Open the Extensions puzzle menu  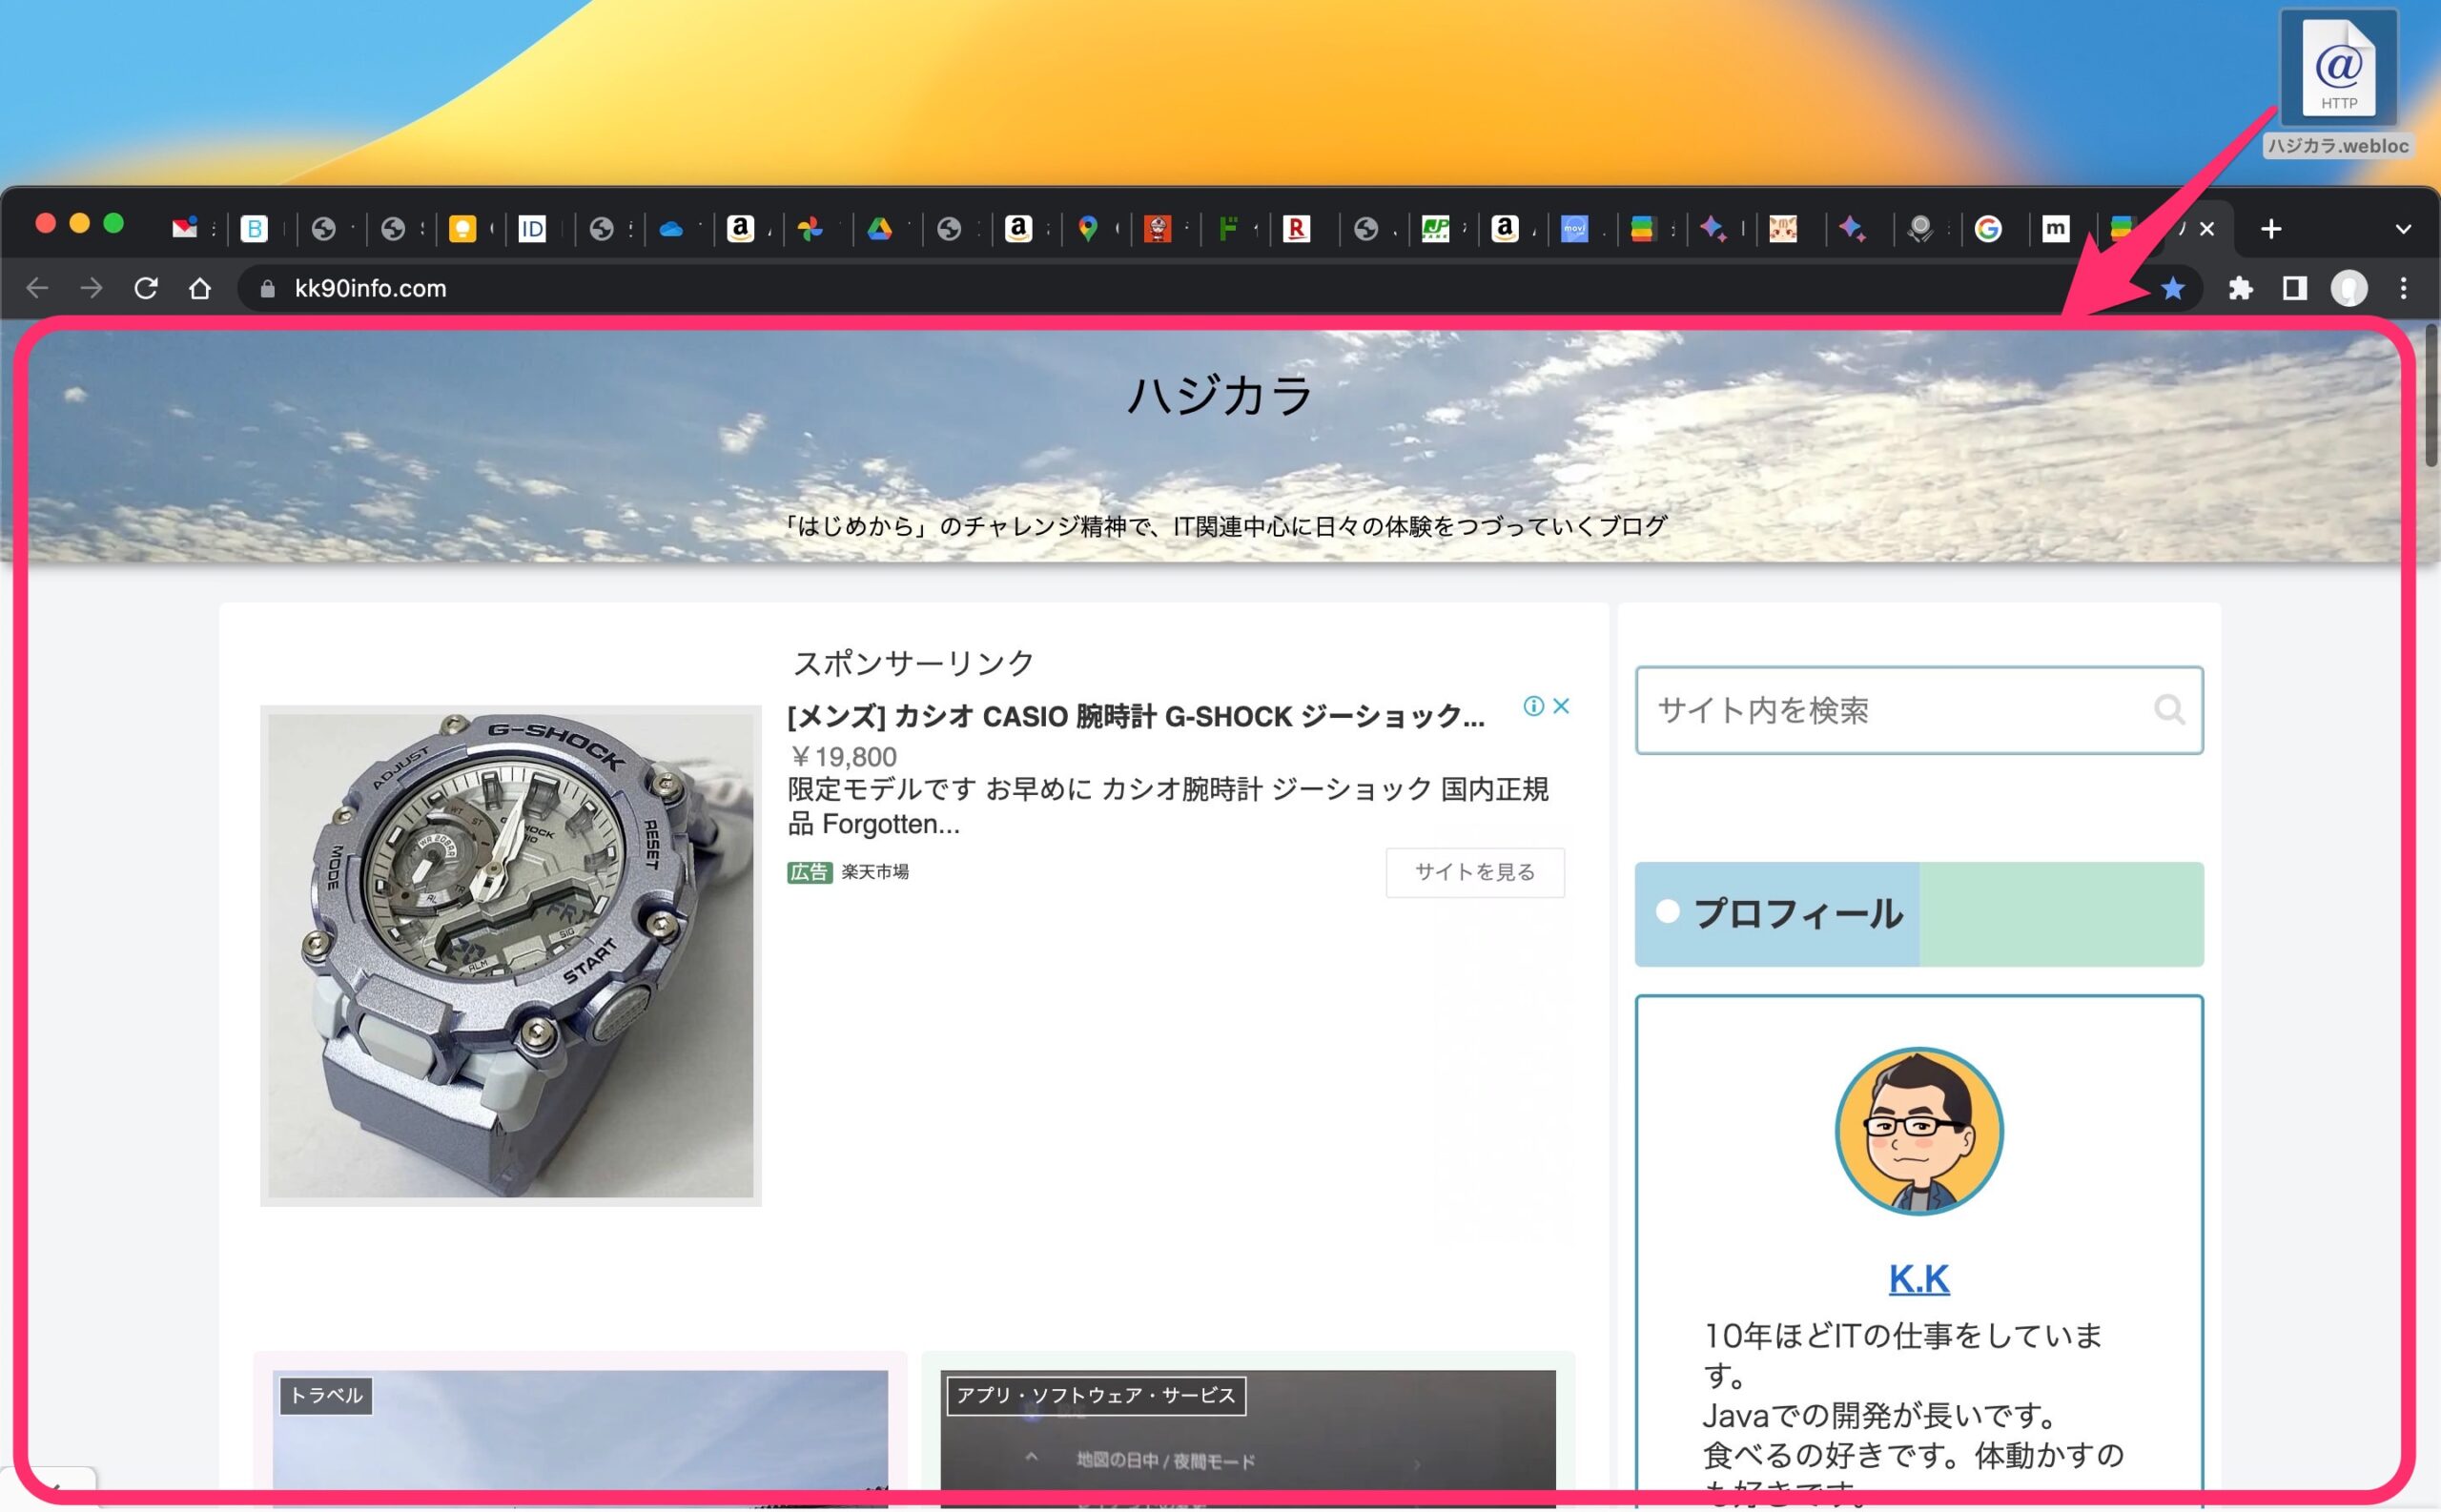(2241, 288)
